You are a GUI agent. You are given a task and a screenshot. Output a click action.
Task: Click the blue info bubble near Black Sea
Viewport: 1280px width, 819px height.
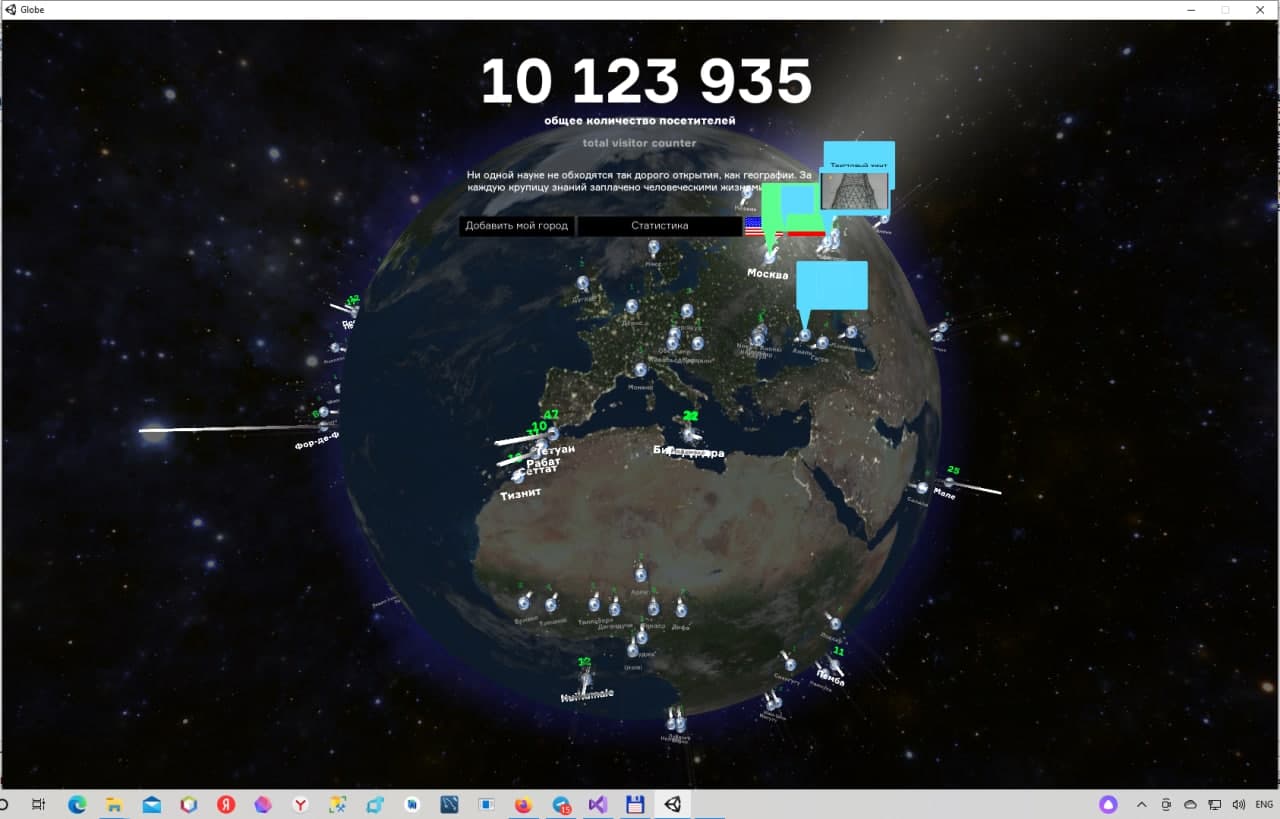(x=831, y=285)
